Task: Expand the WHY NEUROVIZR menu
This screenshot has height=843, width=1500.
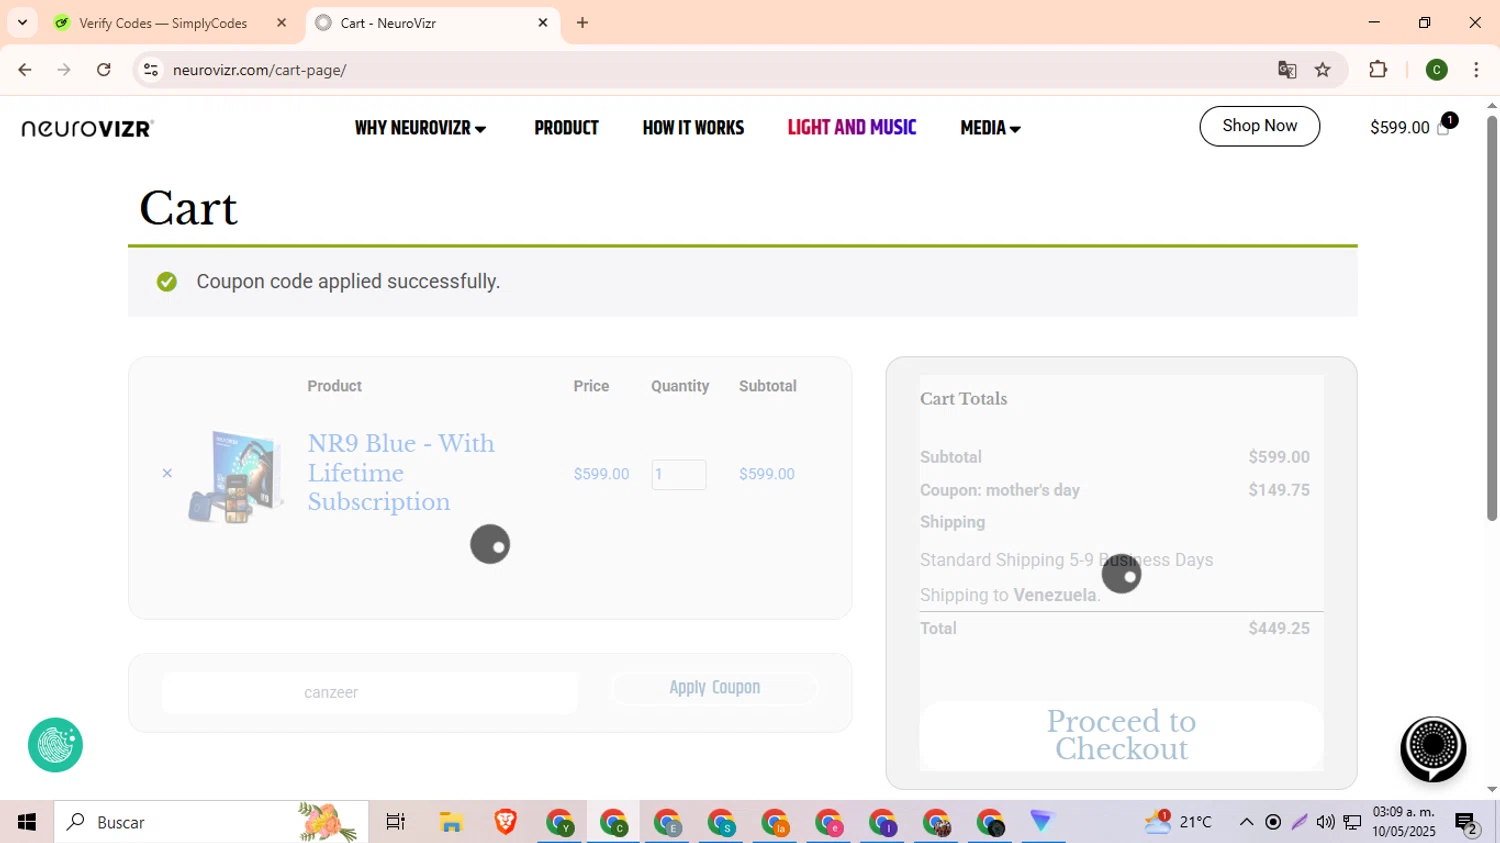Action: [420, 128]
